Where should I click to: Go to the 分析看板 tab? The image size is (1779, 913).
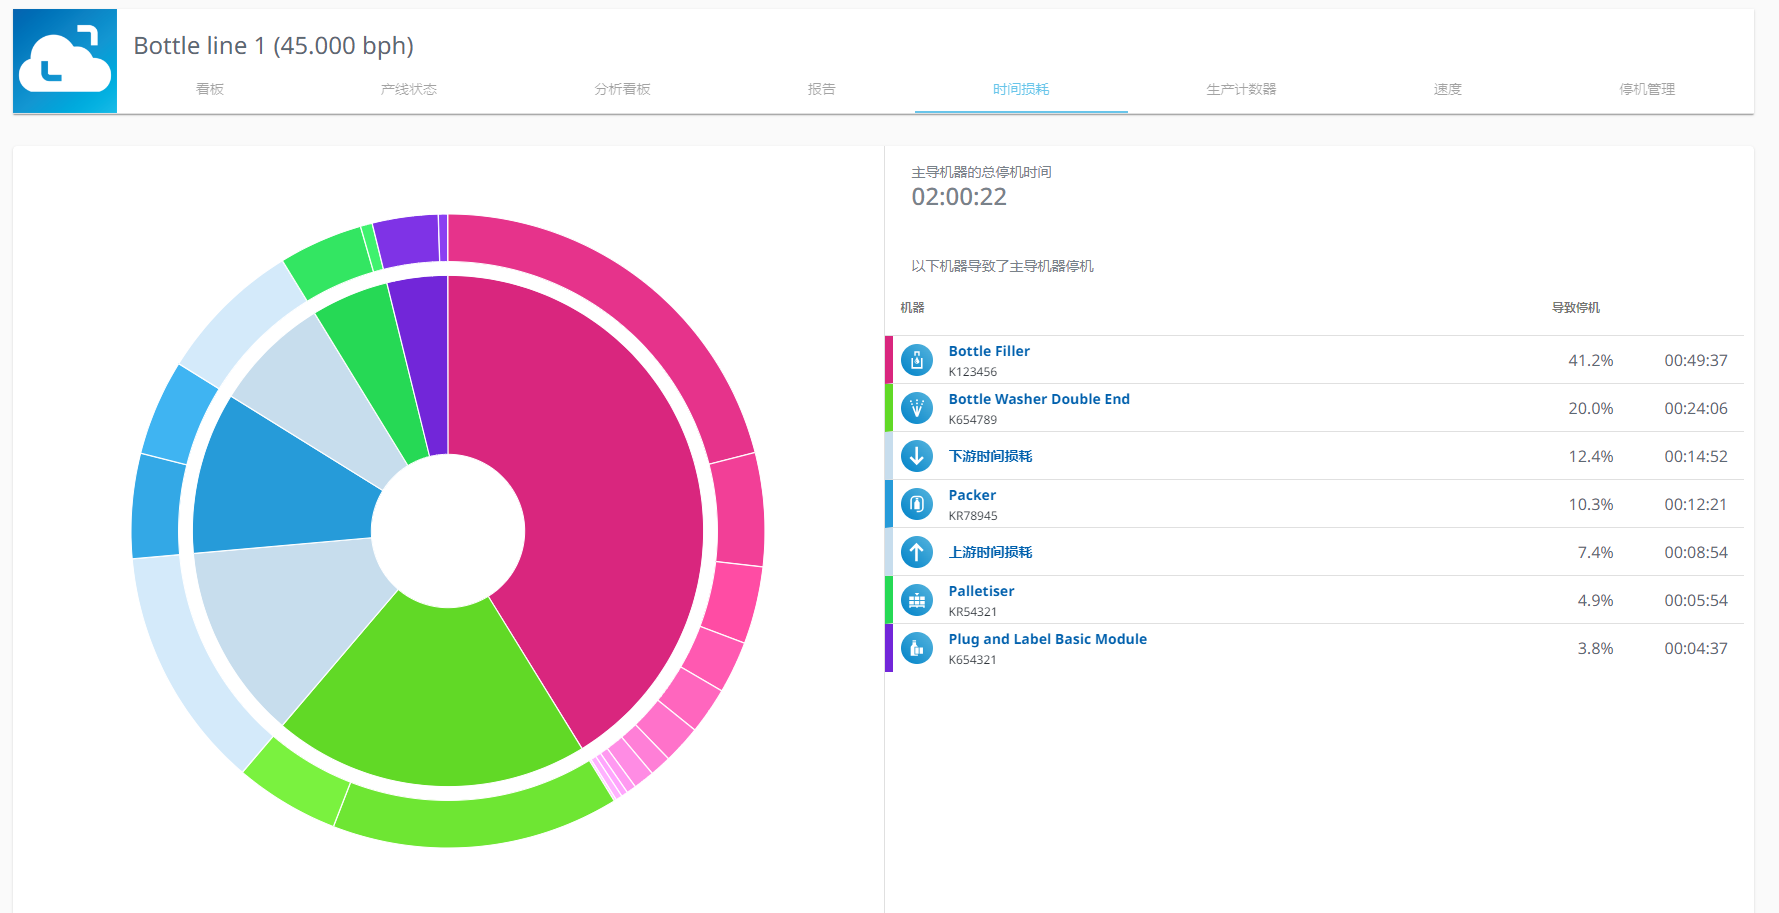click(622, 89)
